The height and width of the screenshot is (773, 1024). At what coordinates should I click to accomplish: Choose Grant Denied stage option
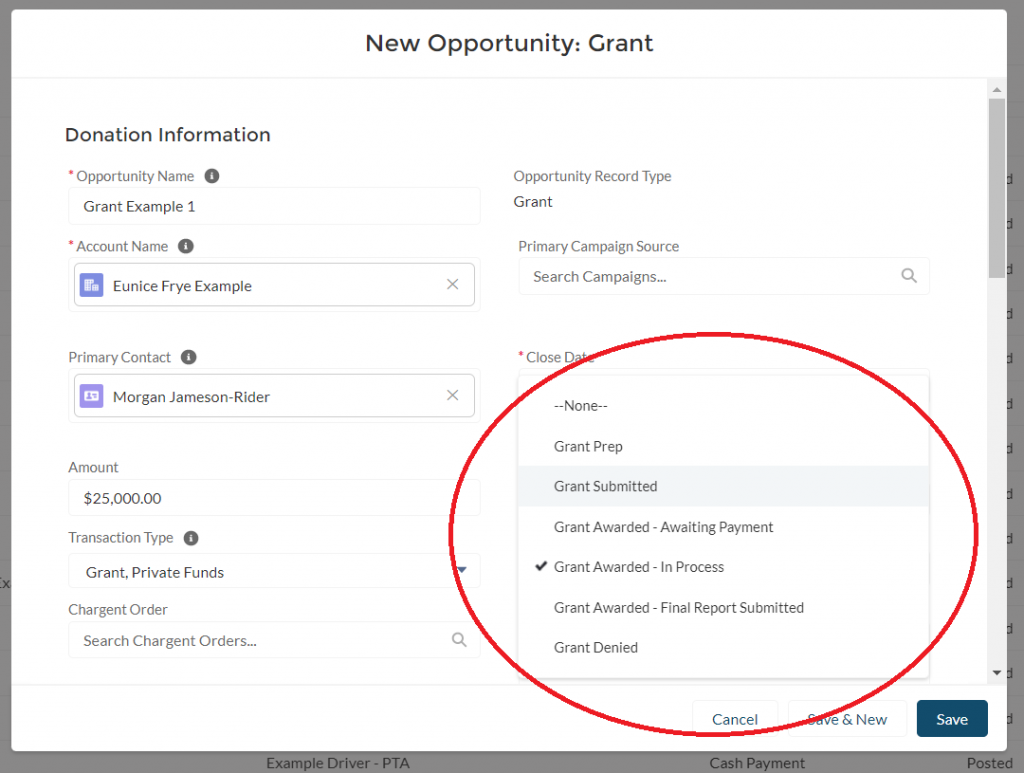point(595,647)
